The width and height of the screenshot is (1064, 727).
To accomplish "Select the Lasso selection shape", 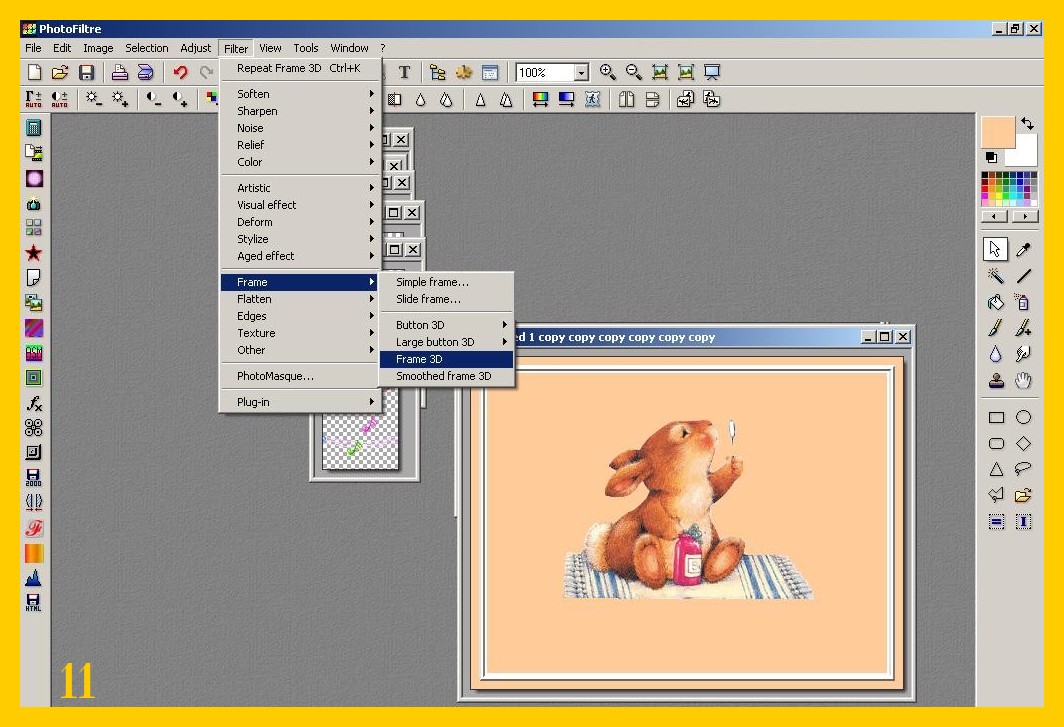I will pyautogui.click(x=1023, y=468).
